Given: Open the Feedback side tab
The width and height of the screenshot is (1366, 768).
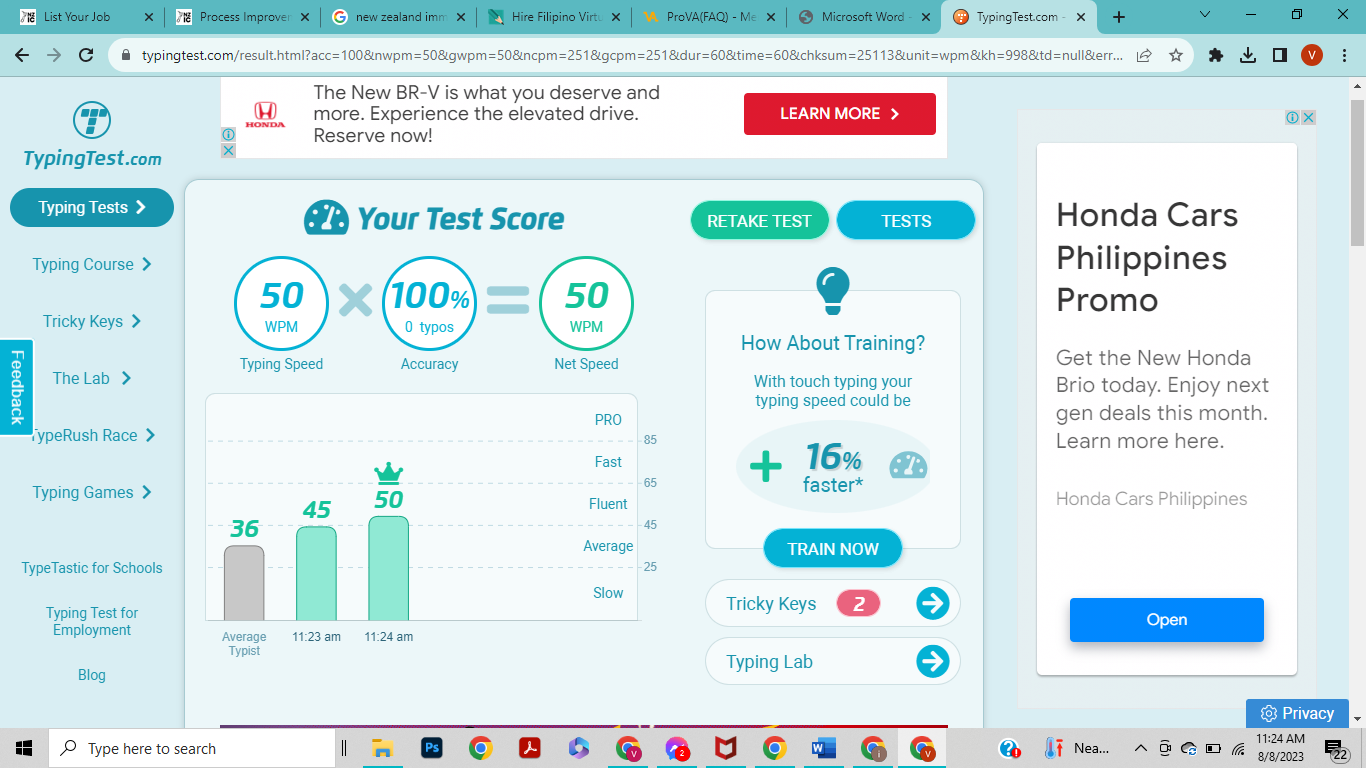Looking at the screenshot, I should click(16, 387).
